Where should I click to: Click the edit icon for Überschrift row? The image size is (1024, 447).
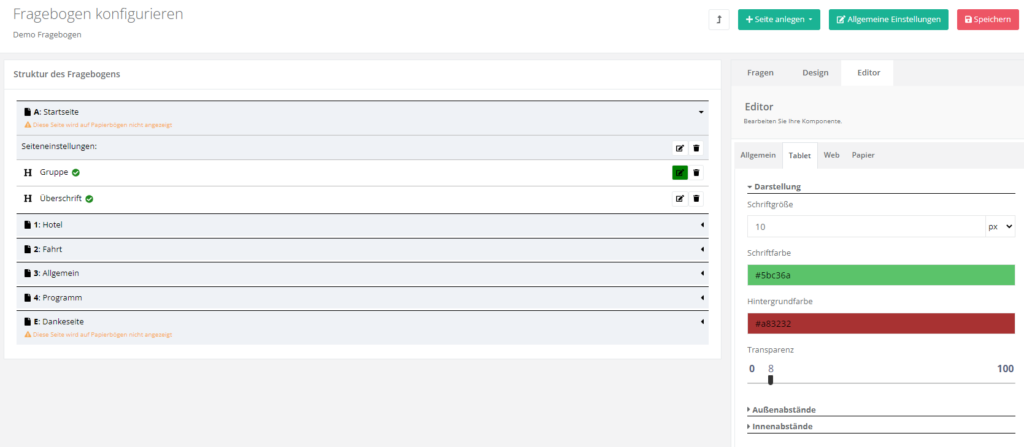click(x=680, y=199)
